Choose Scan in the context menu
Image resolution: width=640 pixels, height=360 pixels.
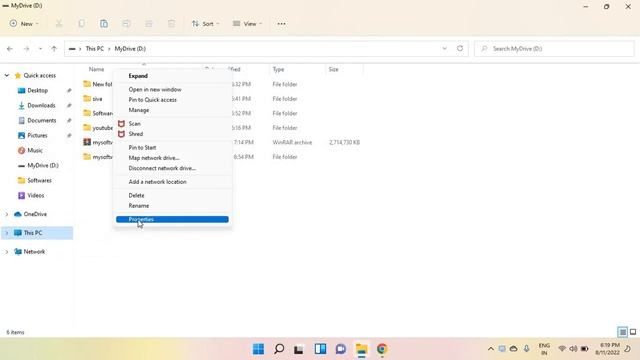coord(172,124)
